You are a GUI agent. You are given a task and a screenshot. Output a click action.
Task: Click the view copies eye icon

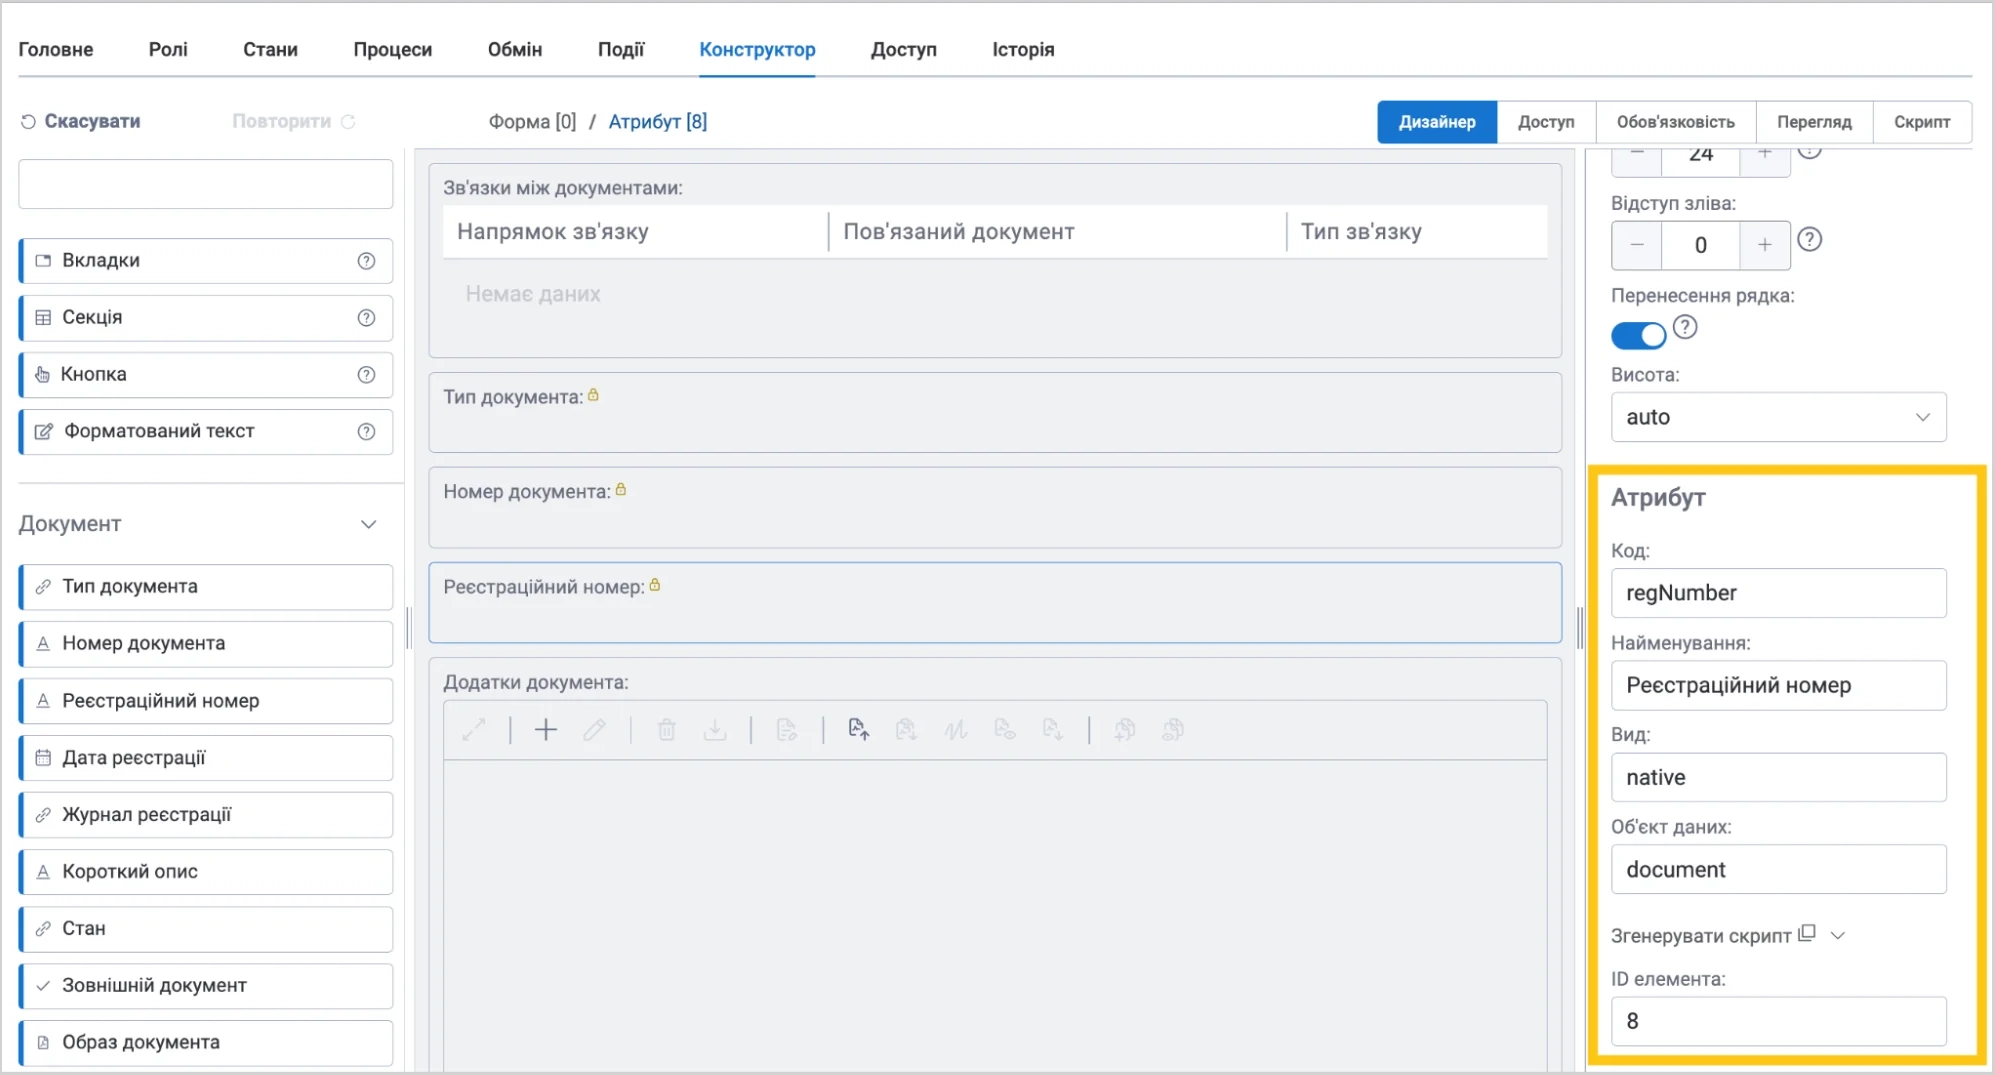[1173, 730]
